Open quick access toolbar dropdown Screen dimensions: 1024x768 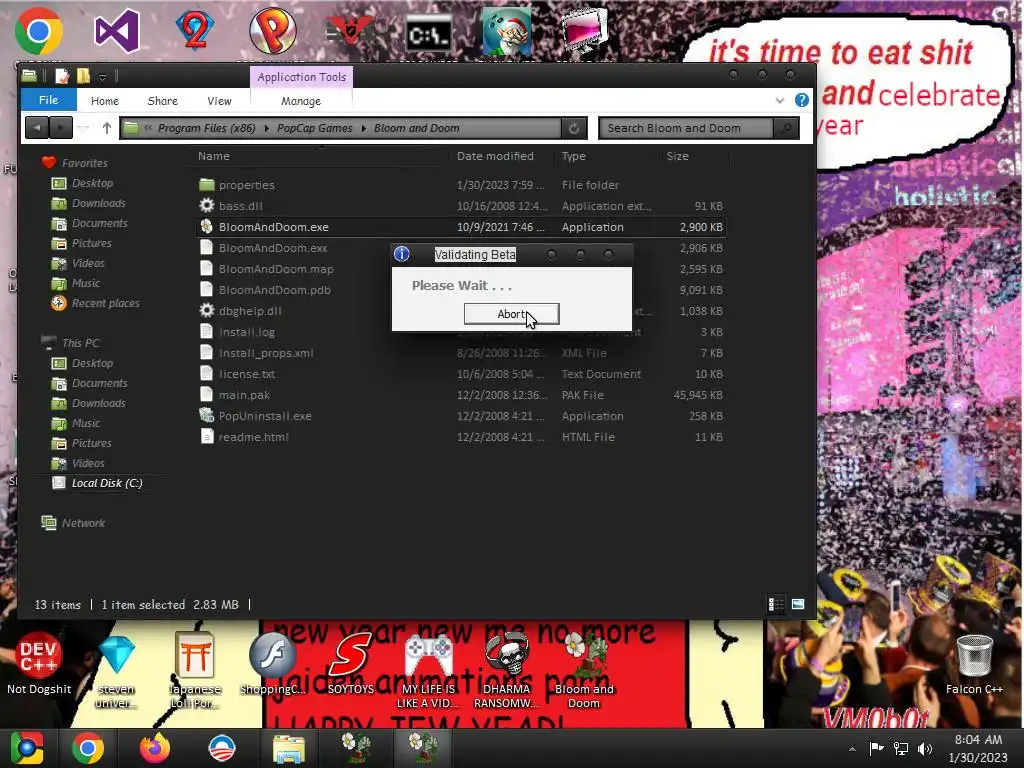point(103,77)
